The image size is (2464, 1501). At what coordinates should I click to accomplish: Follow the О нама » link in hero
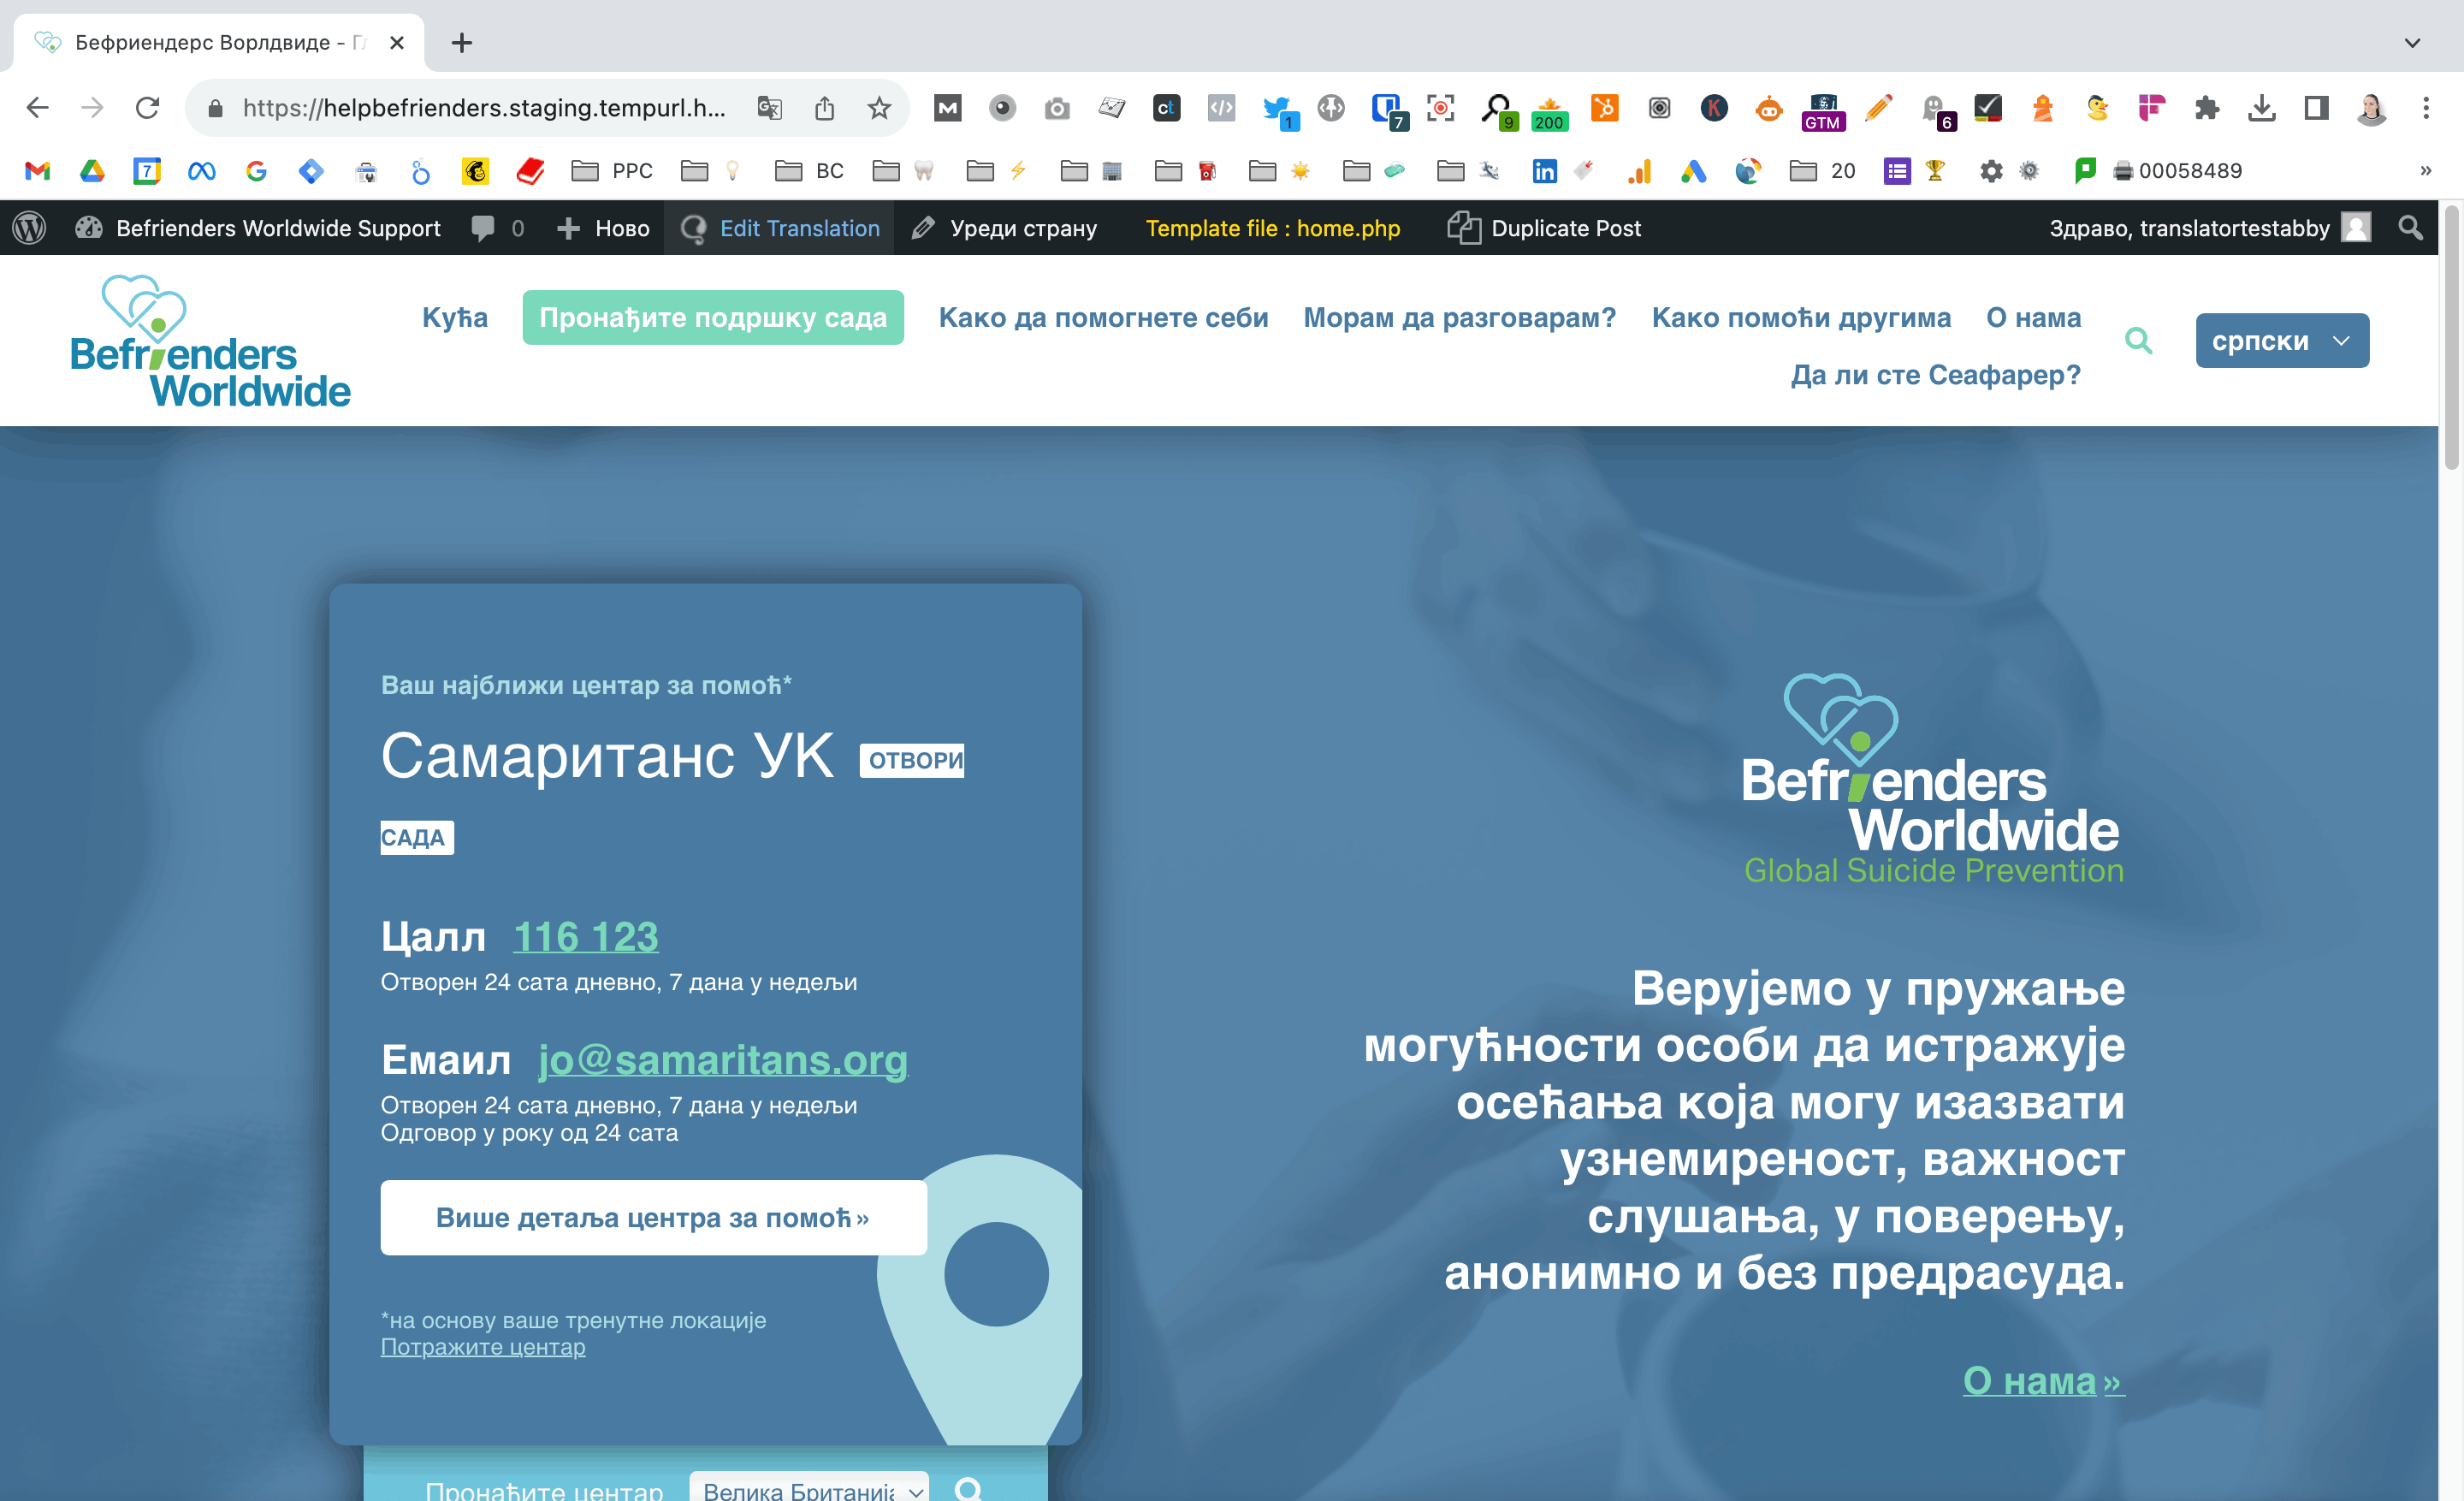click(2043, 1381)
